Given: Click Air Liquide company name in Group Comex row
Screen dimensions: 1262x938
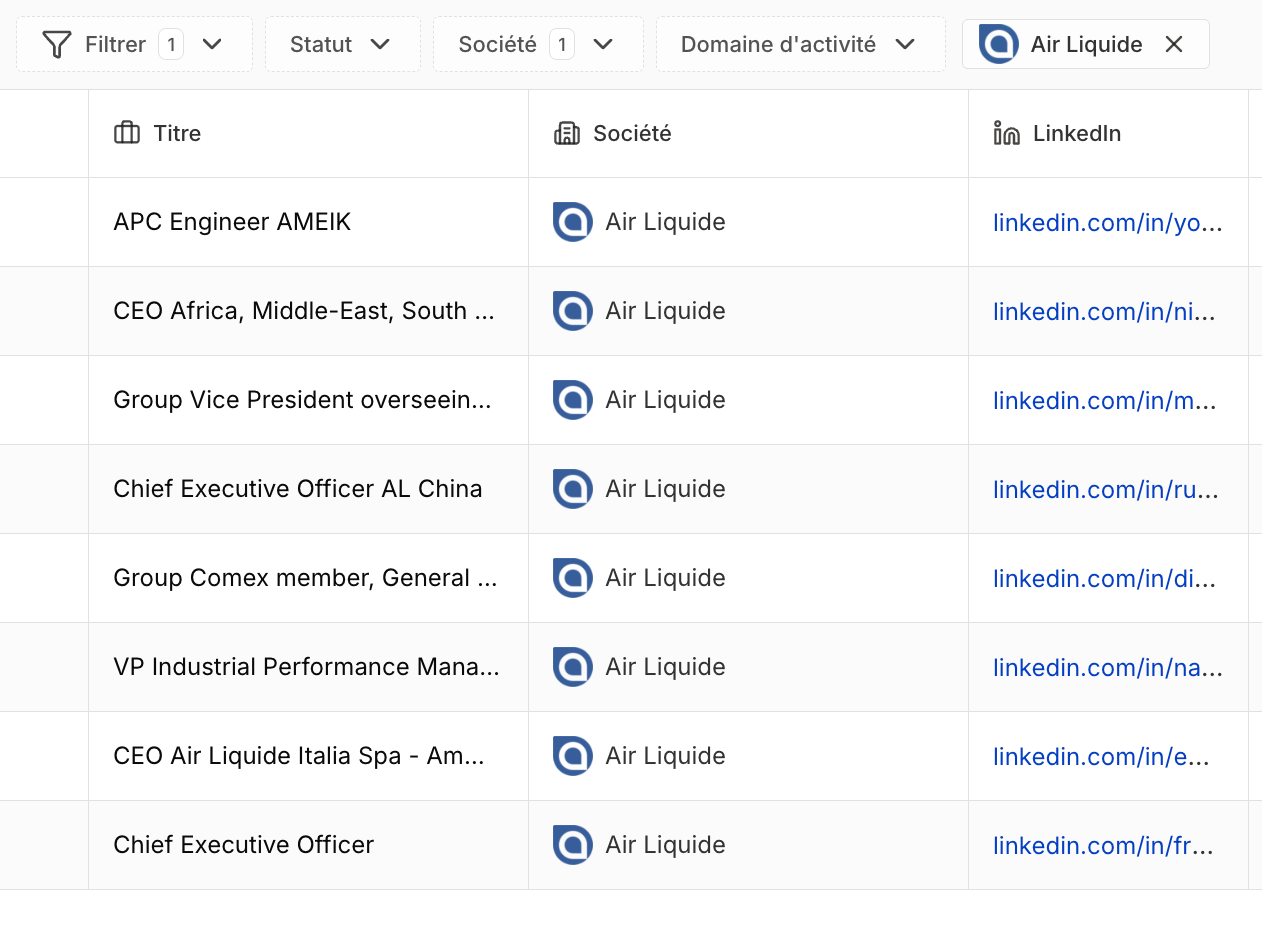Looking at the screenshot, I should tap(665, 578).
